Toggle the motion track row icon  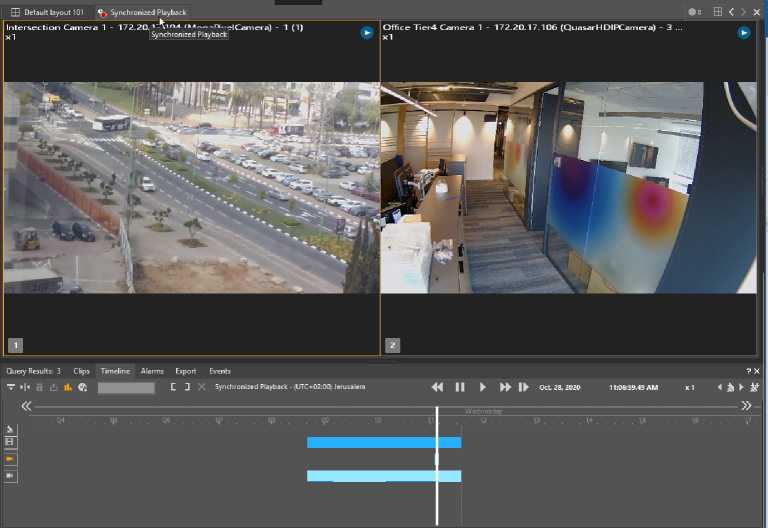11,428
